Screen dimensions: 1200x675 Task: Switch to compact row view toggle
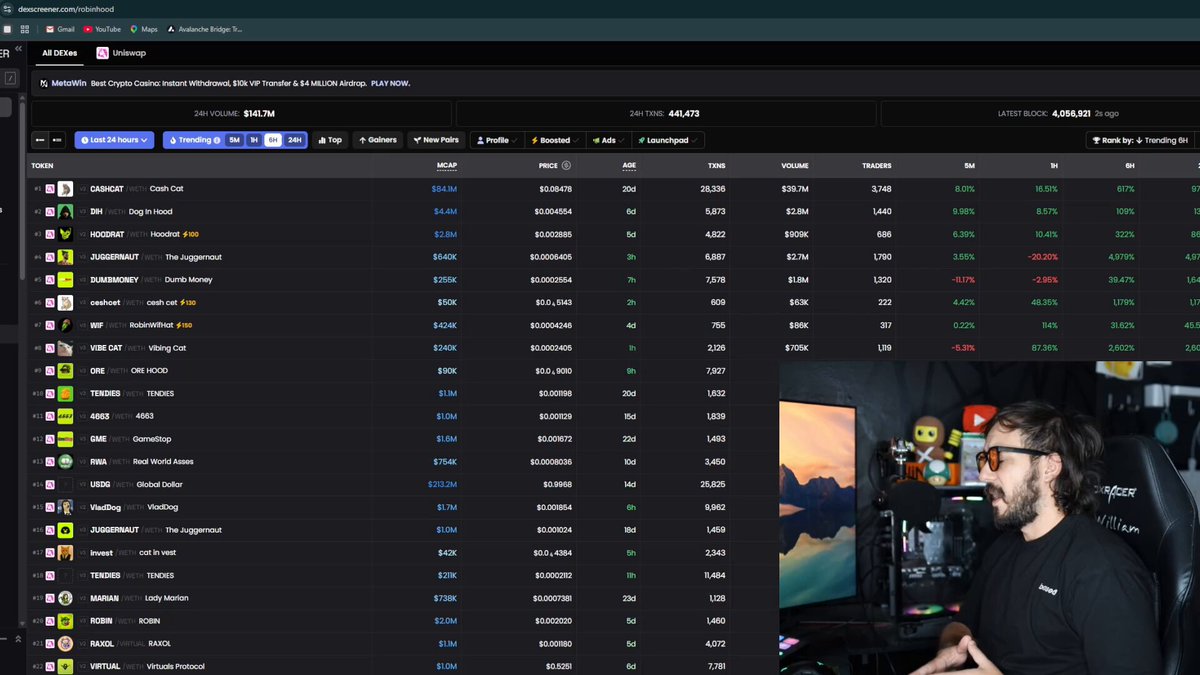(x=40, y=140)
